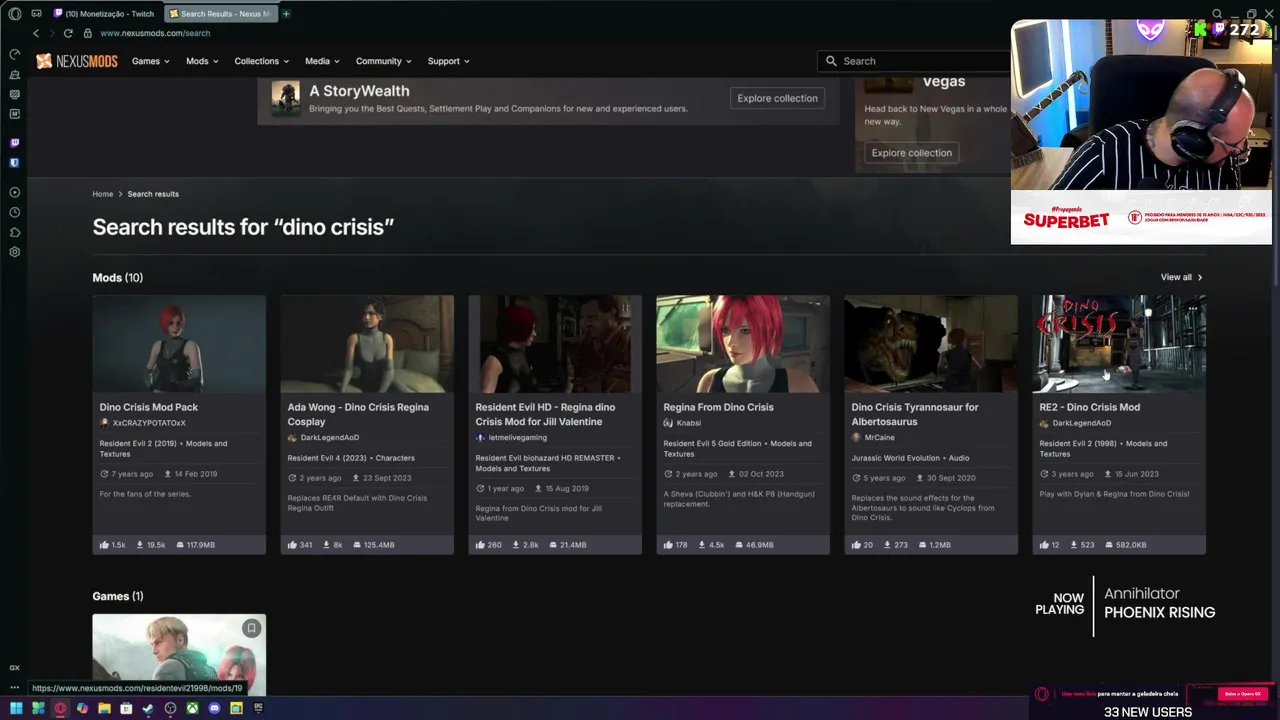Click the A StoryWealth collection thumbnail
1280x720 pixels.
(x=286, y=98)
